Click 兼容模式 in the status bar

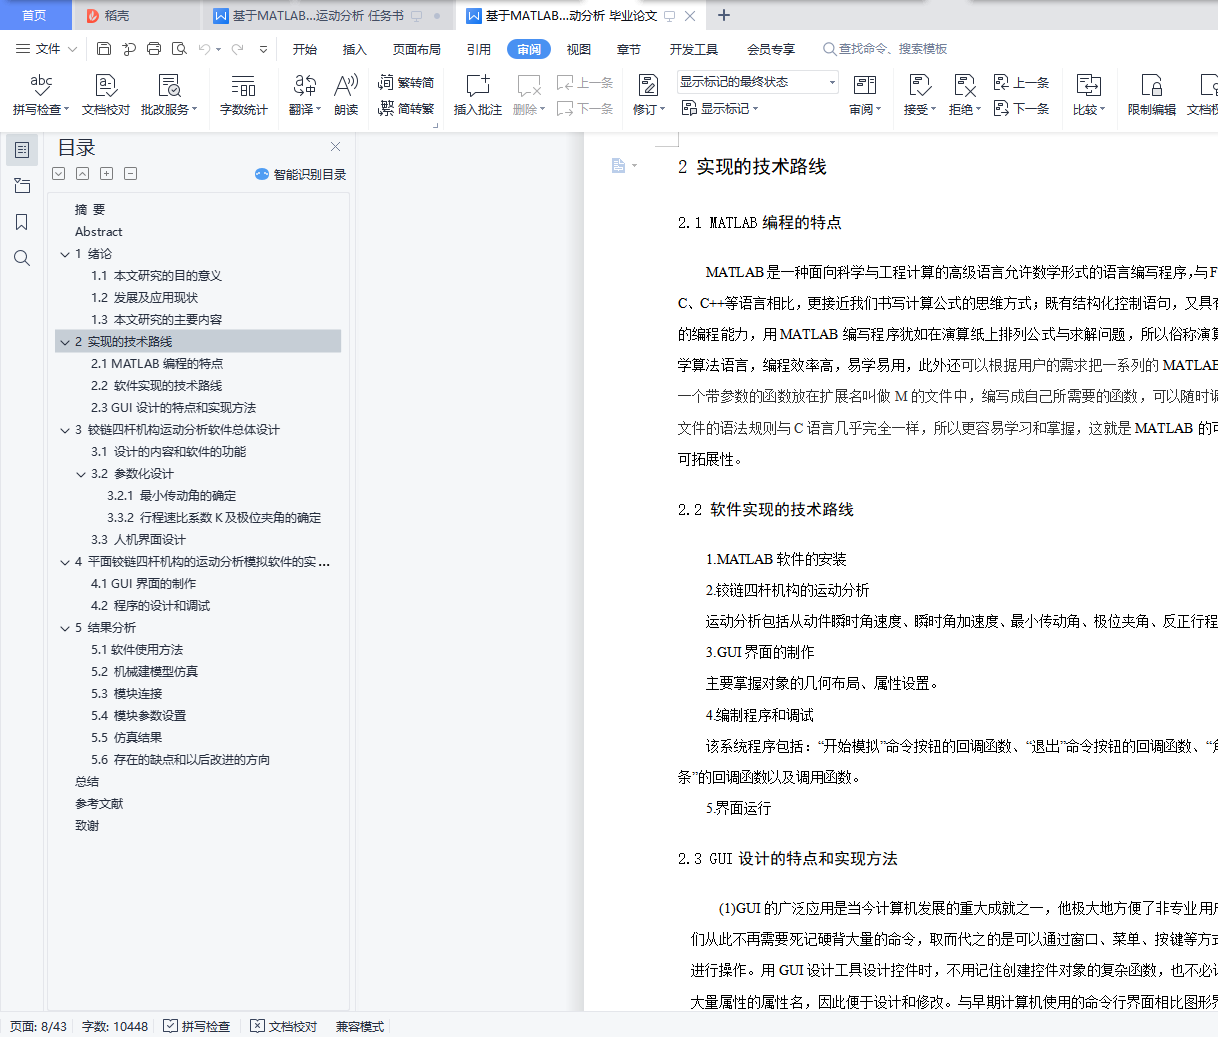click(360, 1026)
